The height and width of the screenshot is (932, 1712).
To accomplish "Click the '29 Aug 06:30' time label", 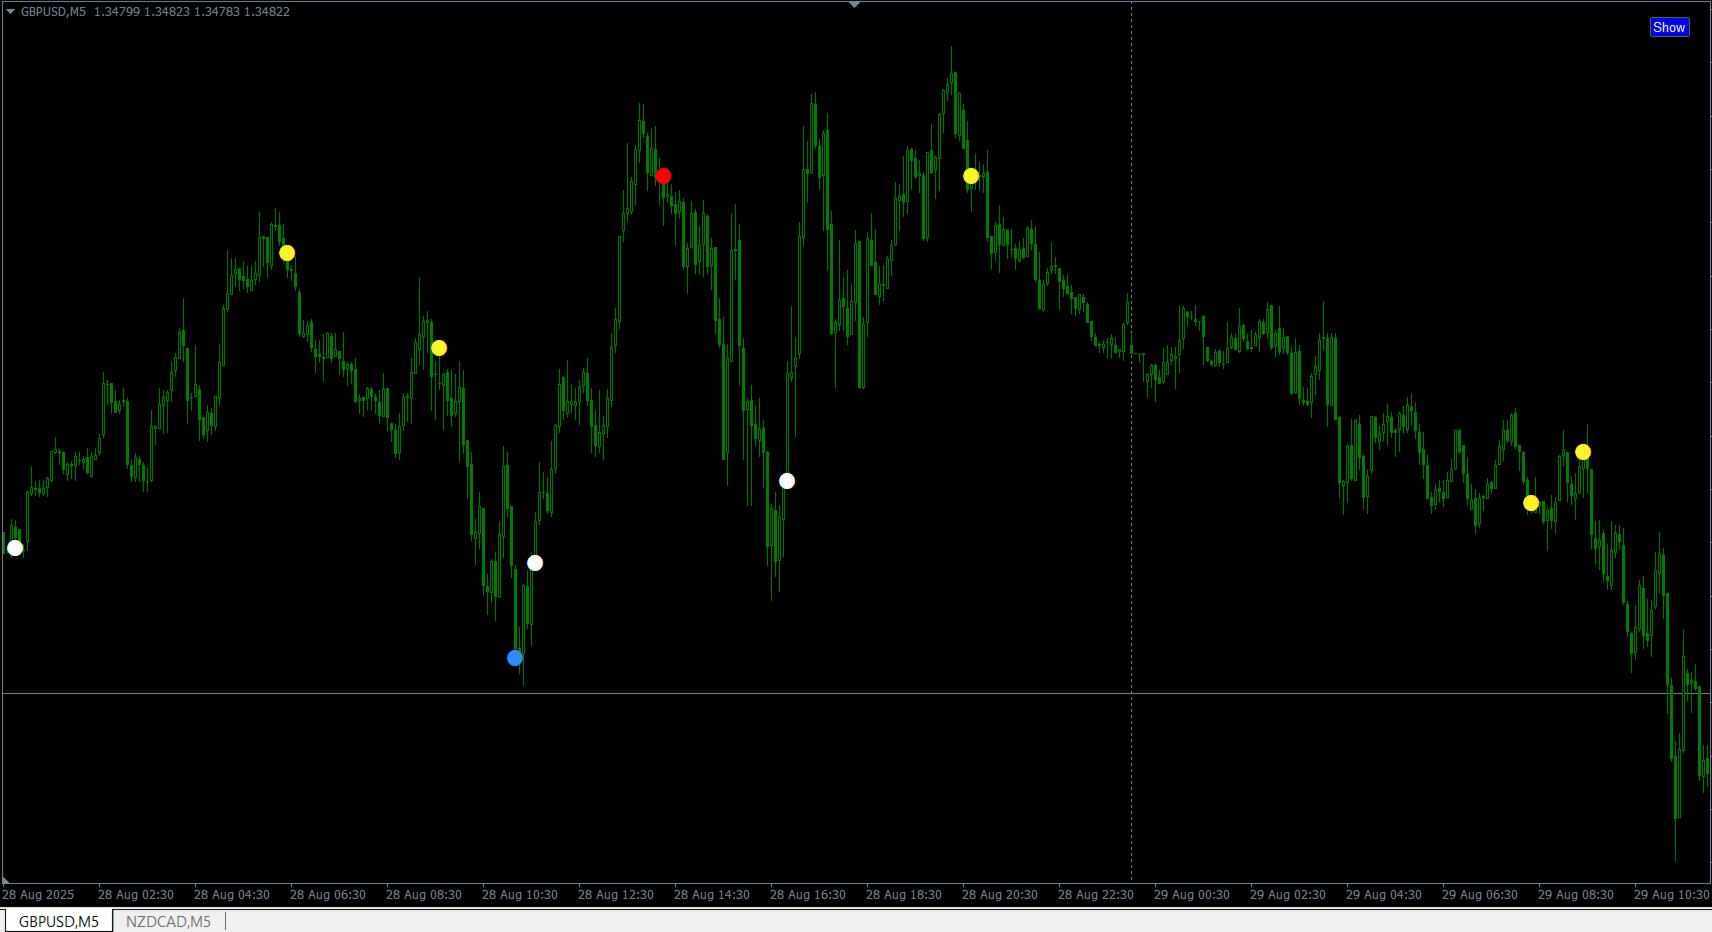I will 1480,895.
